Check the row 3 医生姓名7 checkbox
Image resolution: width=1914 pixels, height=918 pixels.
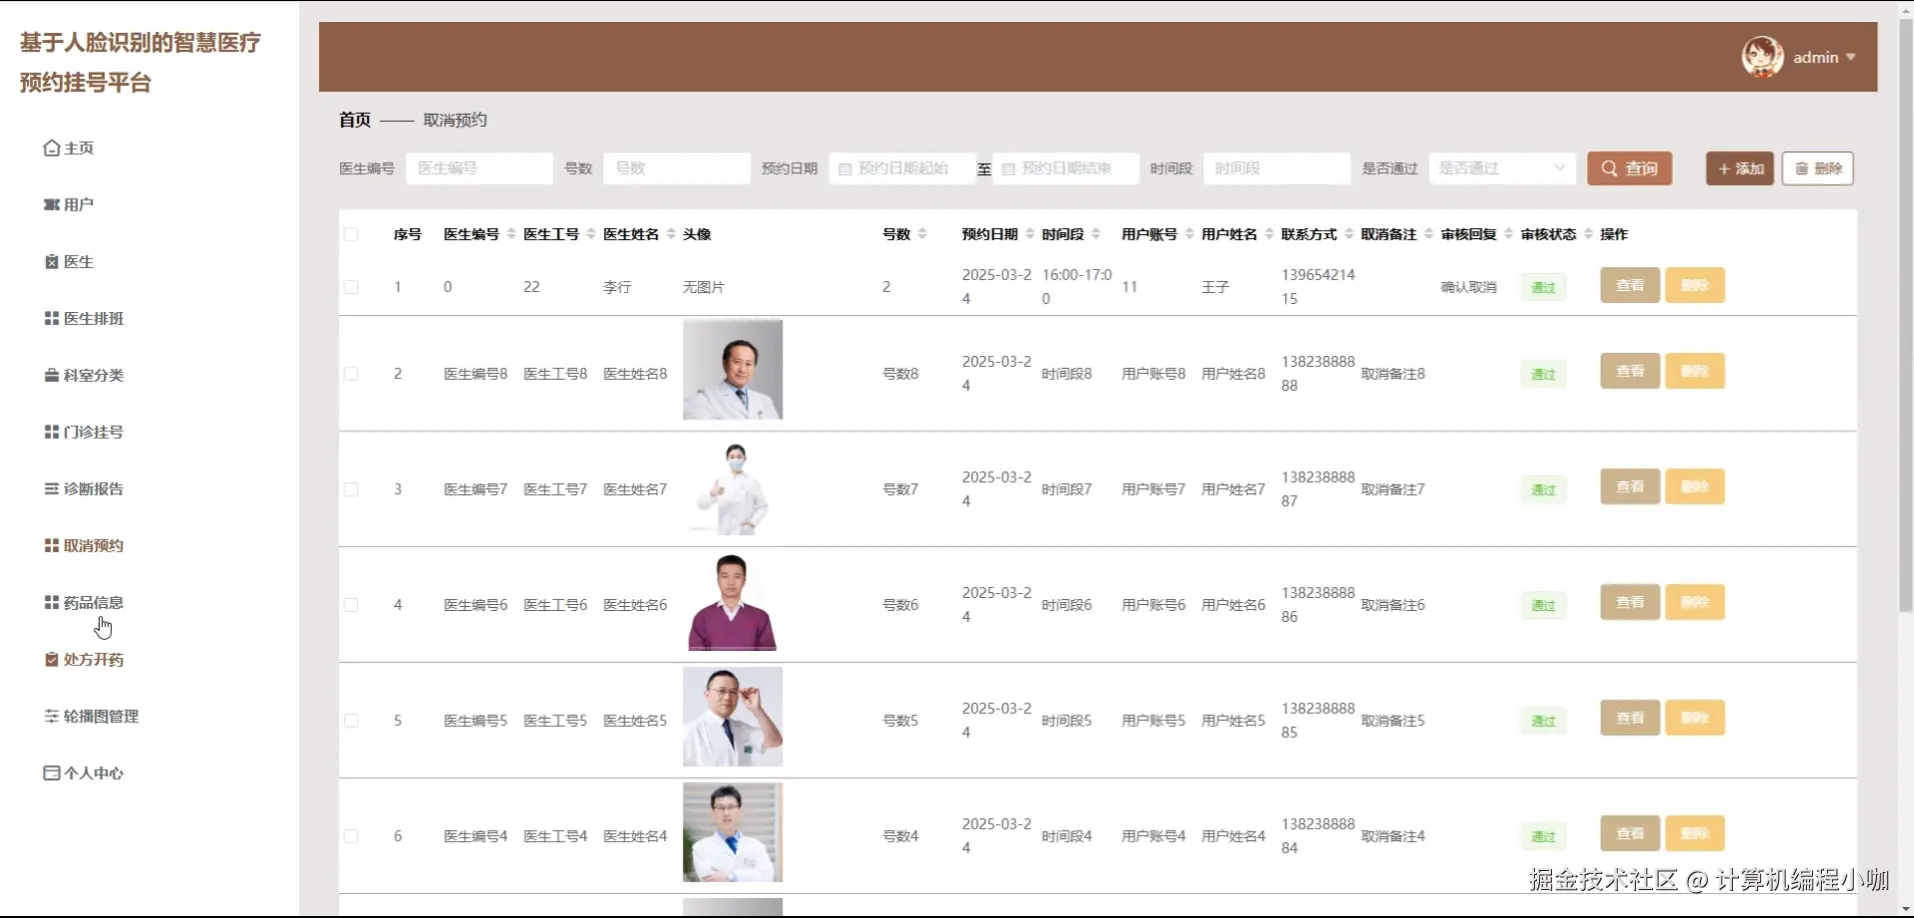[x=351, y=490]
